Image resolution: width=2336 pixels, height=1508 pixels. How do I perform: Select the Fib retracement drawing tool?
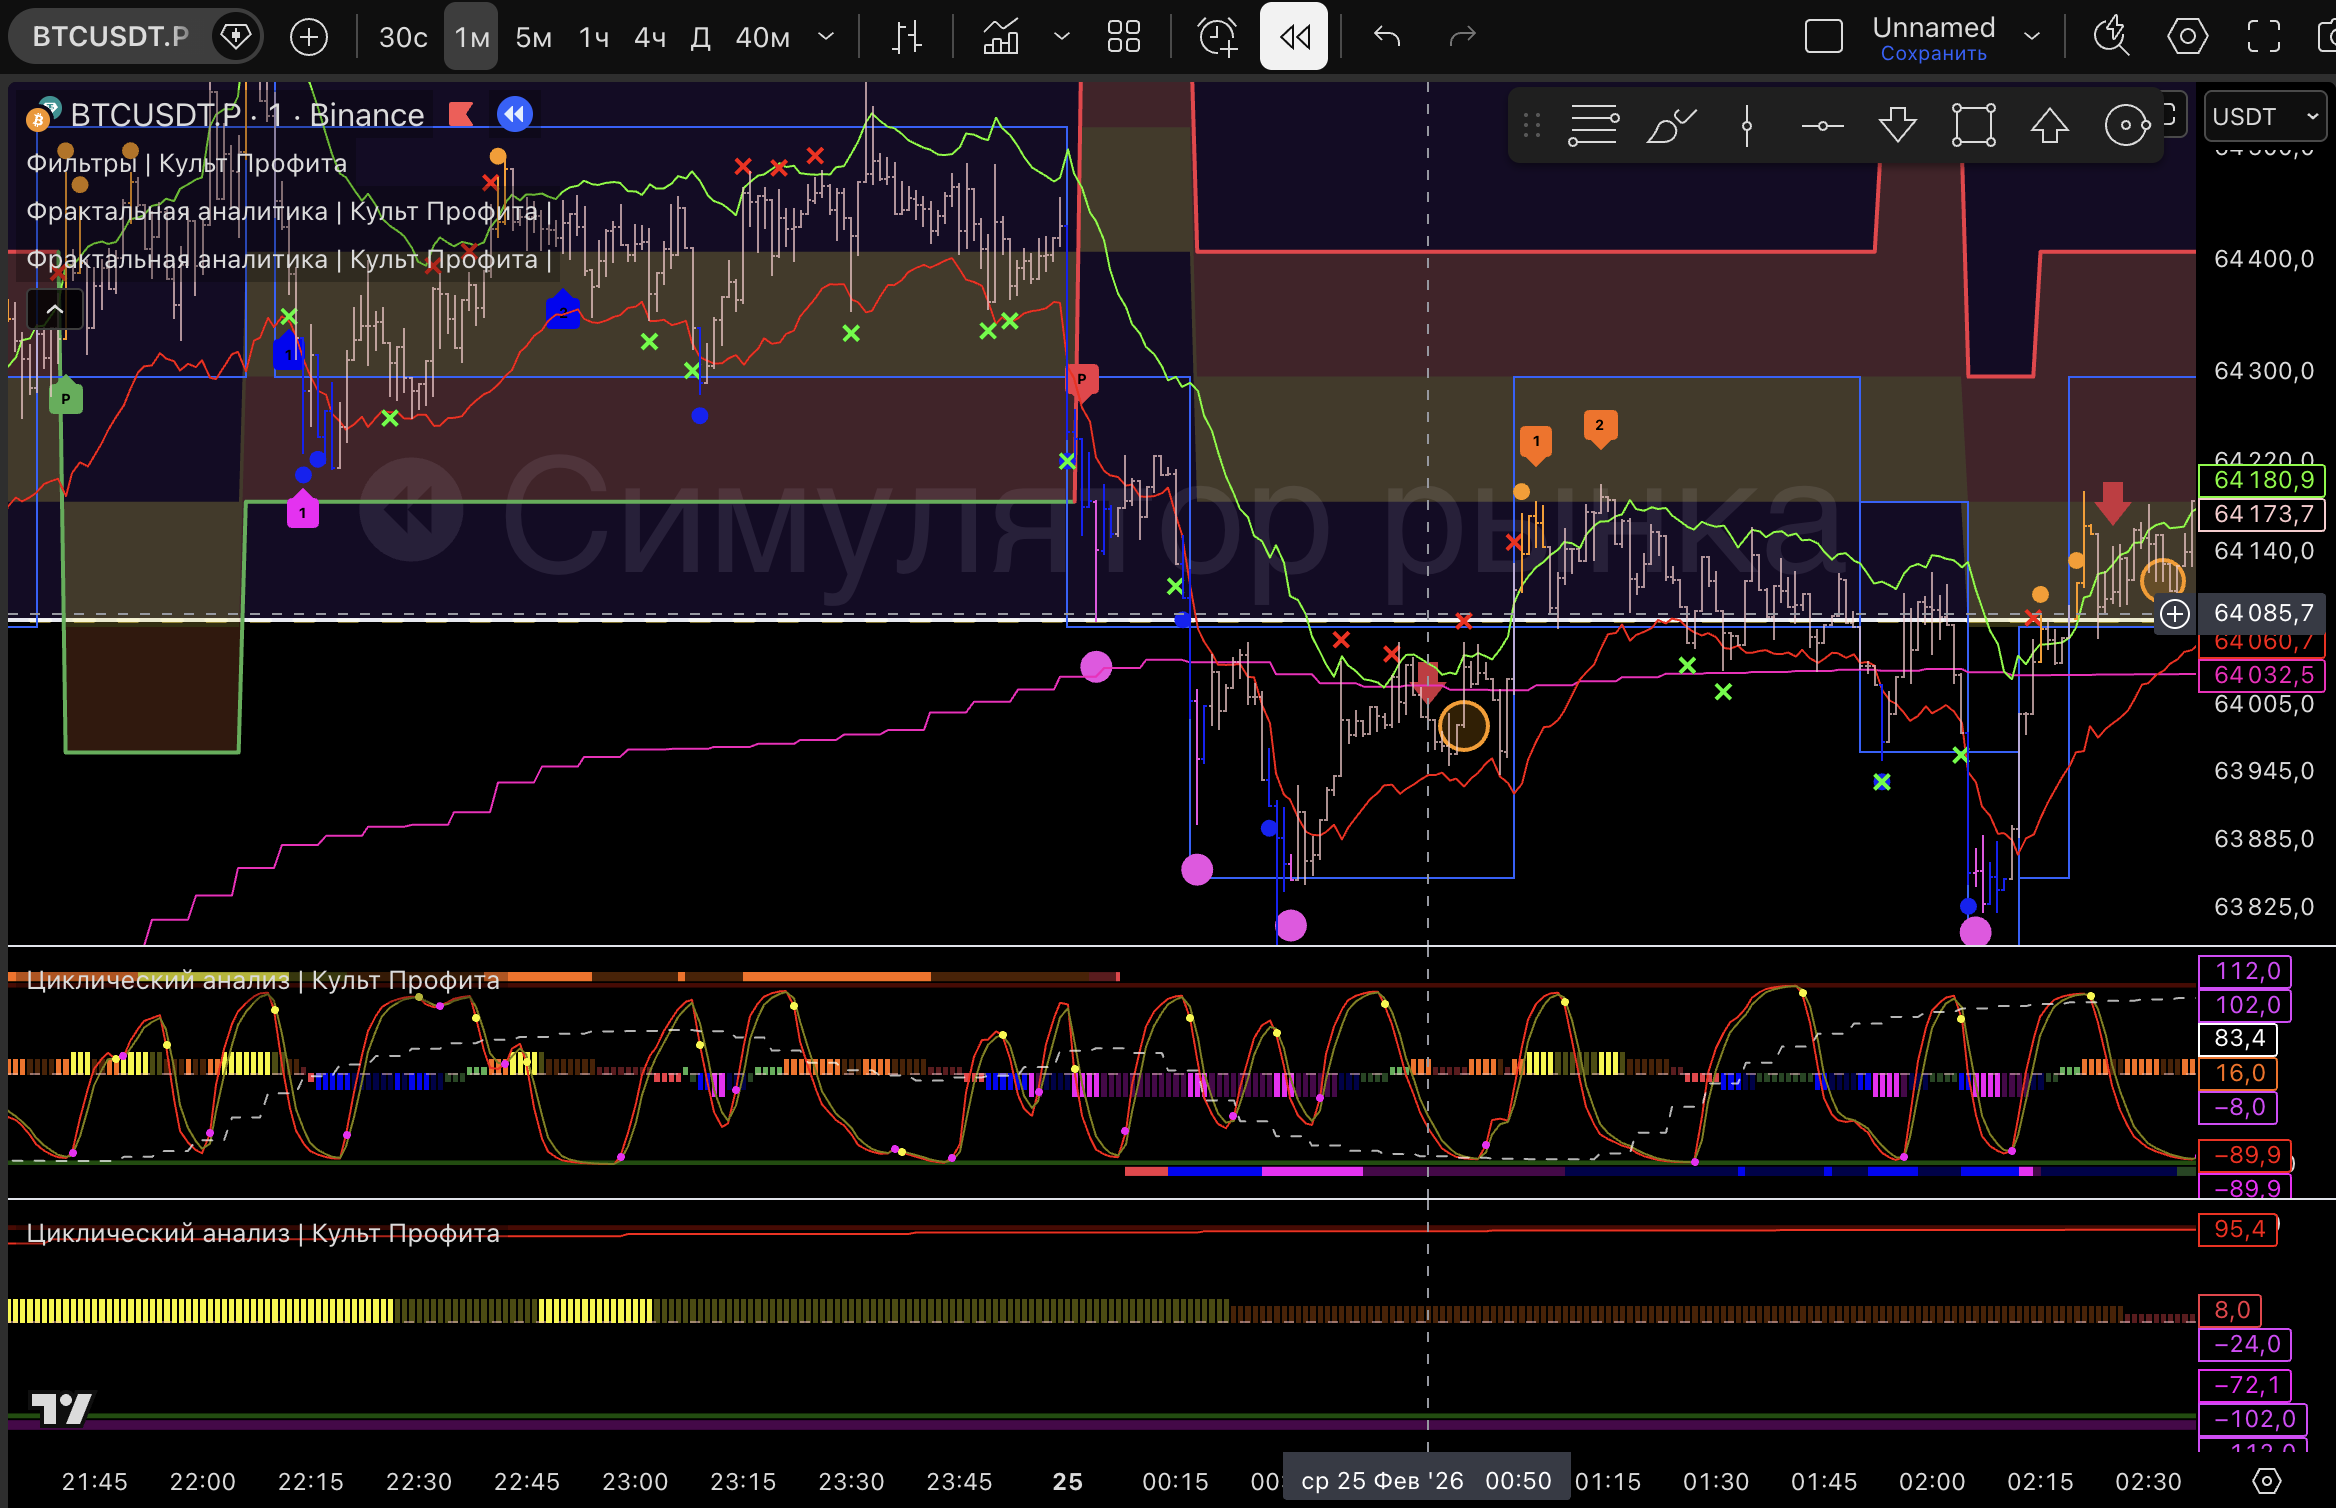1593,126
